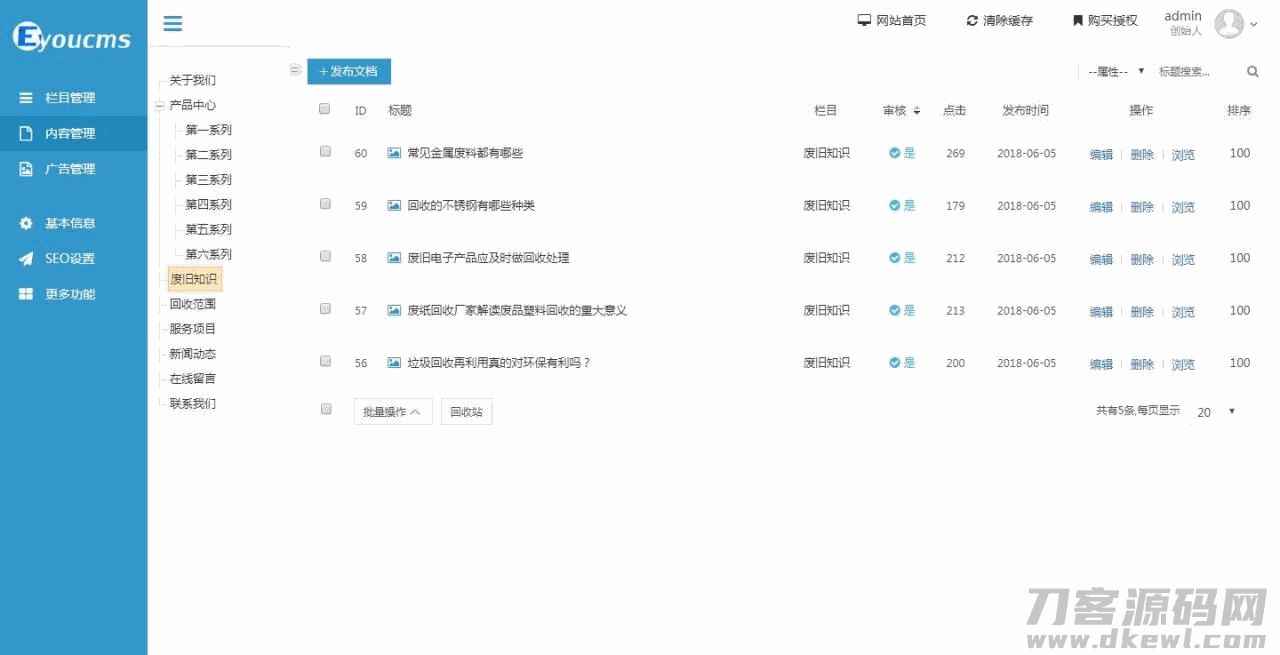Tick the select-all checkbox in table header
The height and width of the screenshot is (655, 1280).
coord(324,109)
